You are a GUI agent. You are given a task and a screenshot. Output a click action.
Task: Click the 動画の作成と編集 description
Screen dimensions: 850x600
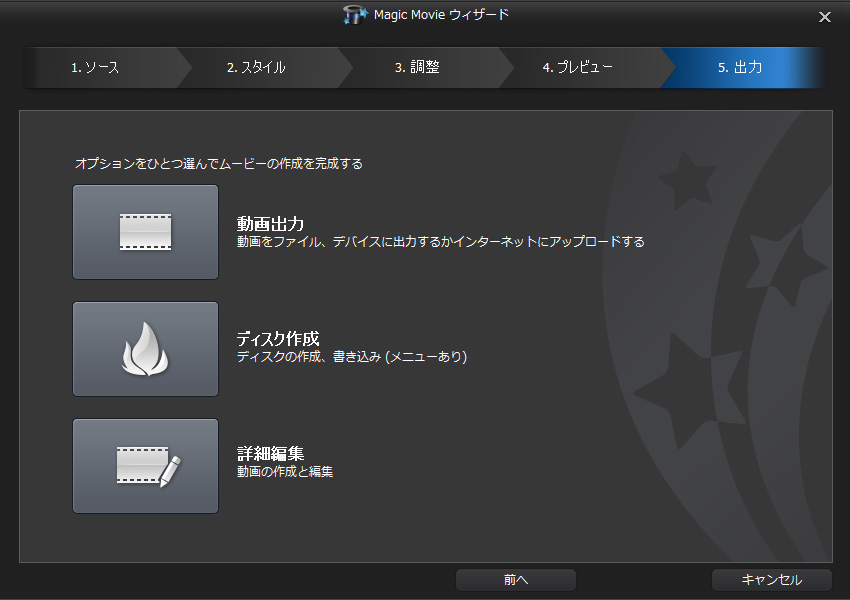284,472
